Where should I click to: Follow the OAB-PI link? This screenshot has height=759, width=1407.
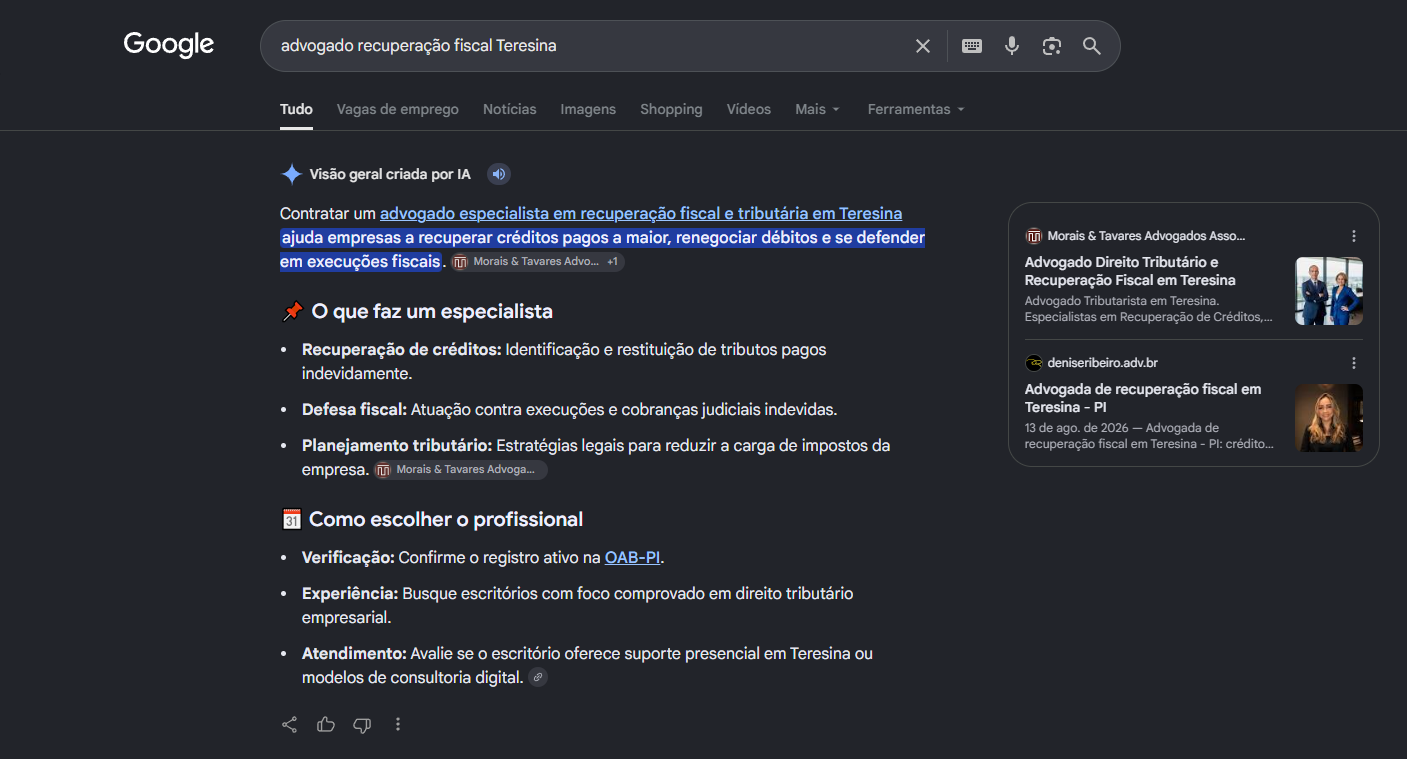pos(632,557)
